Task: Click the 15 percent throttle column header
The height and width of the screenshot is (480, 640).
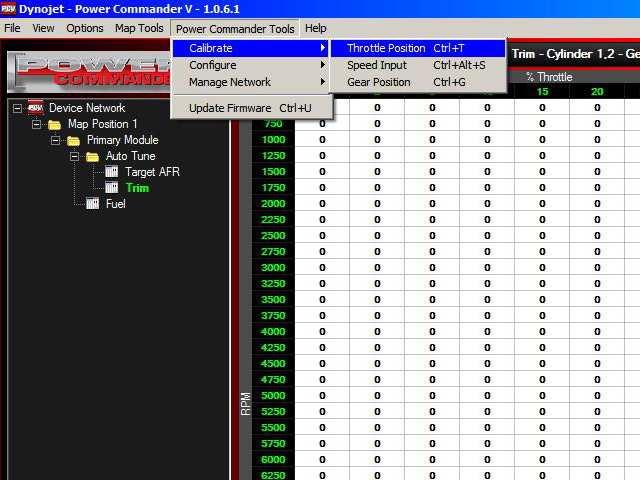Action: 542,91
